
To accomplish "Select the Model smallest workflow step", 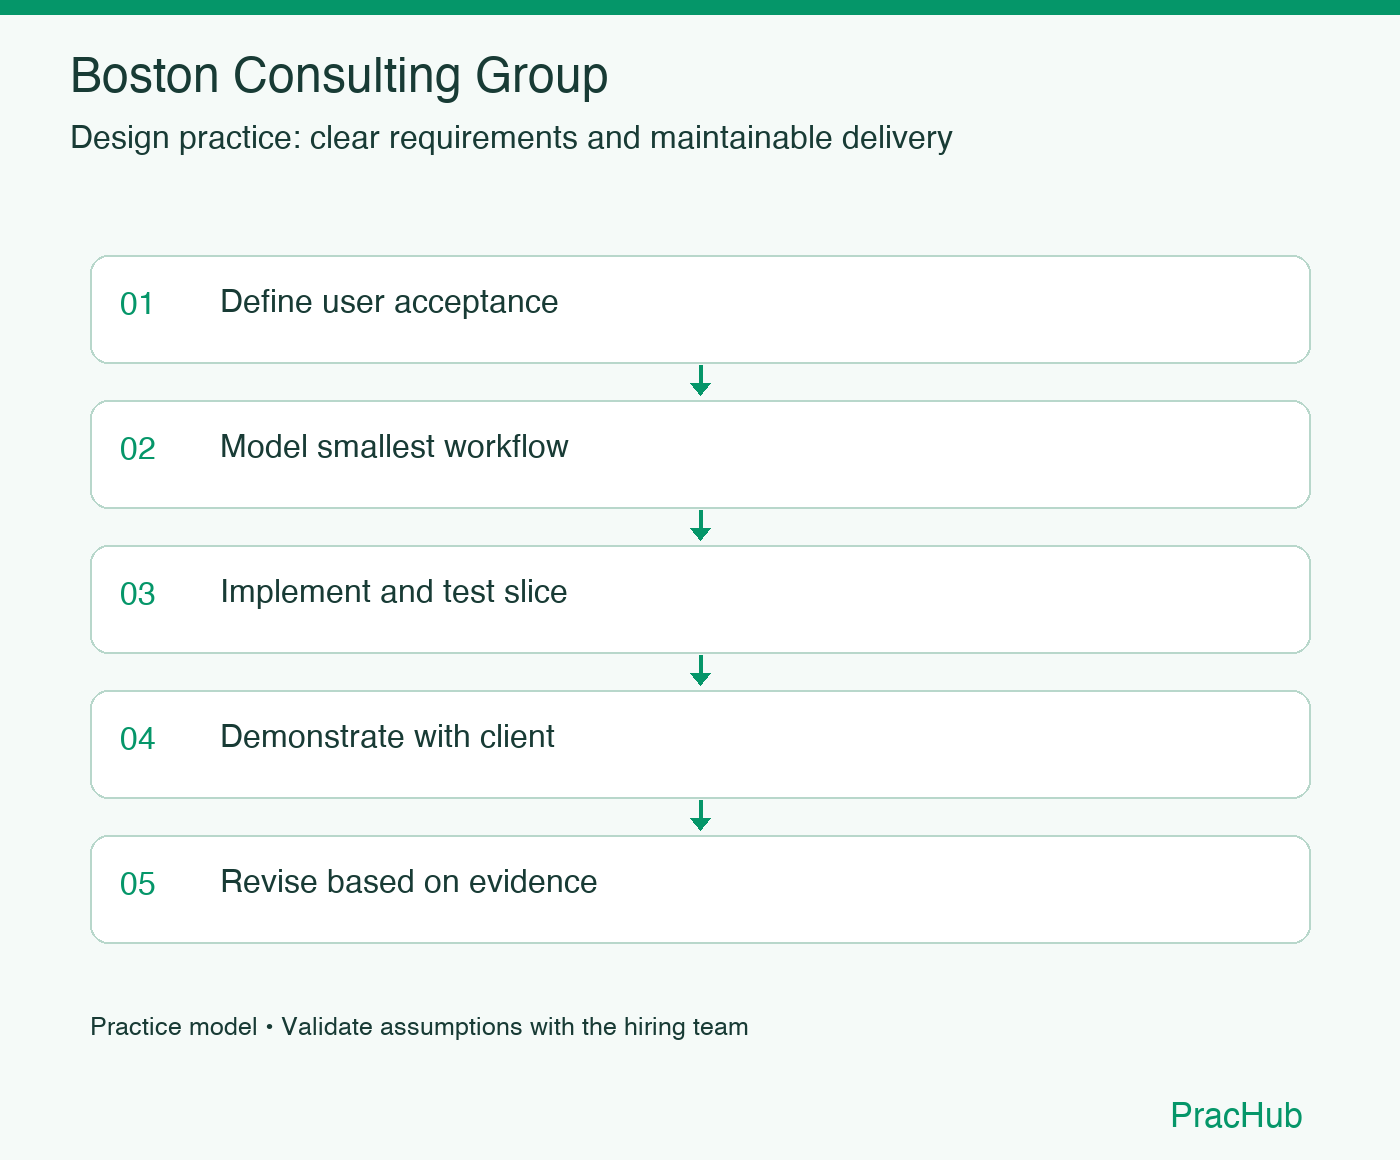I will (x=700, y=454).
